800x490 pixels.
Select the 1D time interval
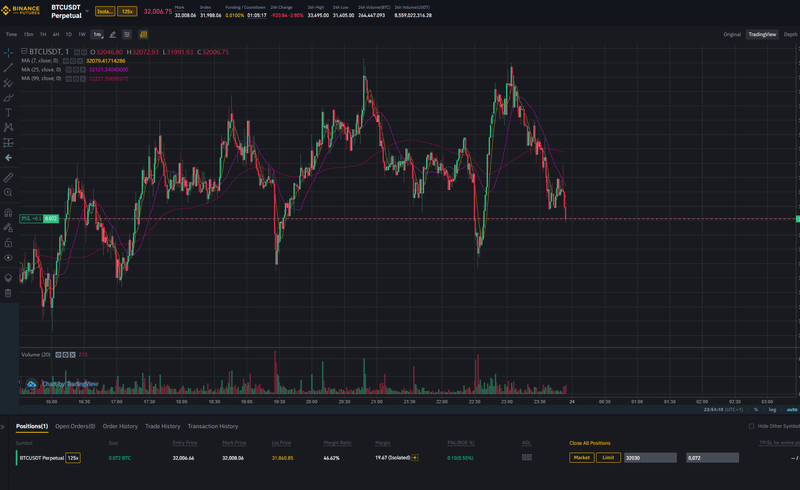(x=69, y=35)
